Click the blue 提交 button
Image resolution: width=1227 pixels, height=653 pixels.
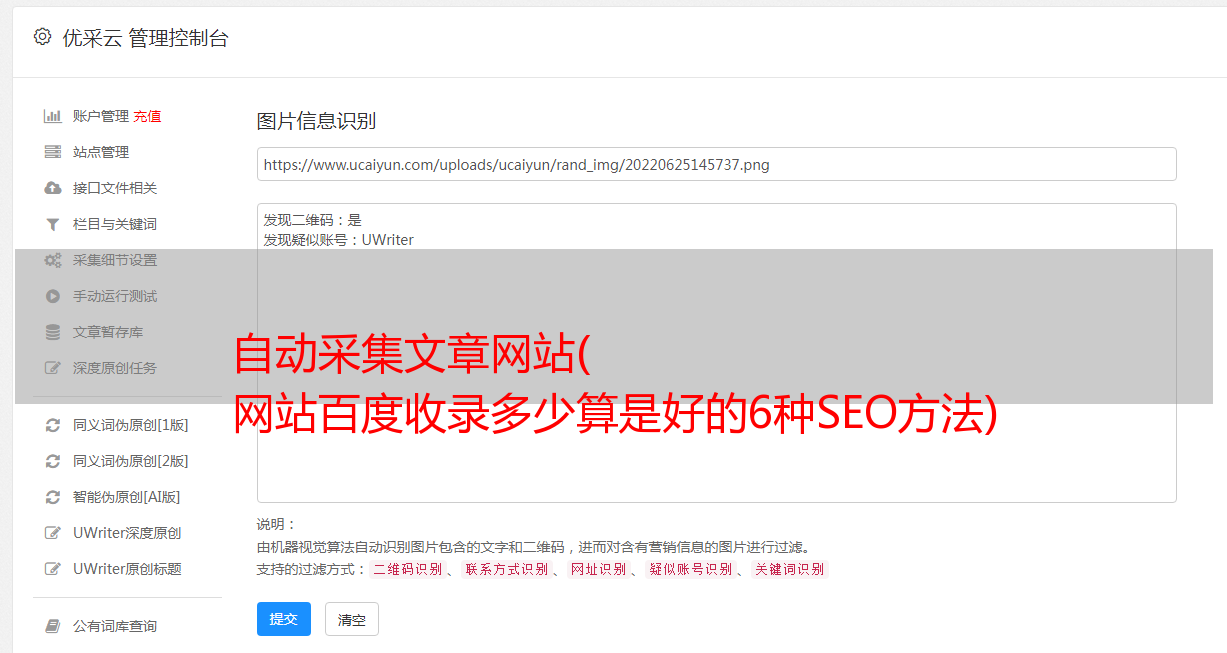284,619
